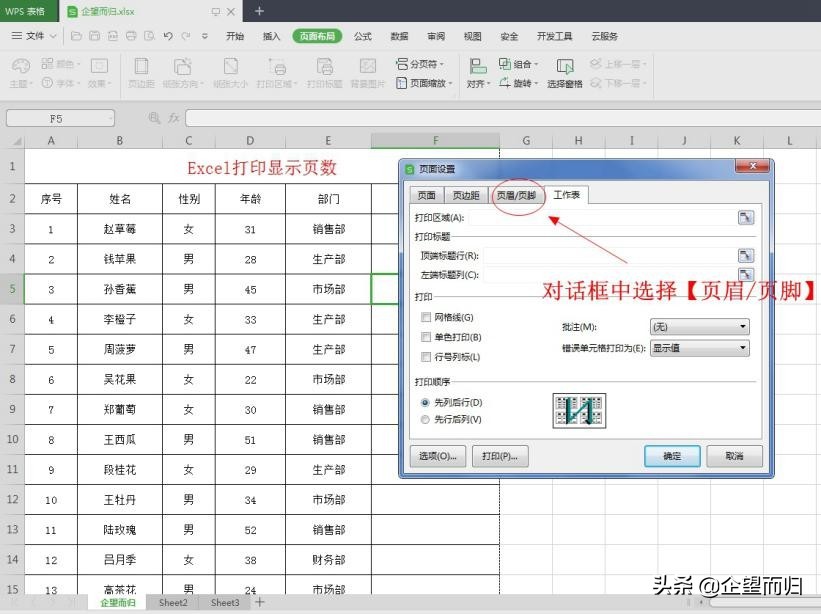Image resolution: width=821 pixels, height=614 pixels.
Task: Click the 确定 button
Action: (672, 456)
